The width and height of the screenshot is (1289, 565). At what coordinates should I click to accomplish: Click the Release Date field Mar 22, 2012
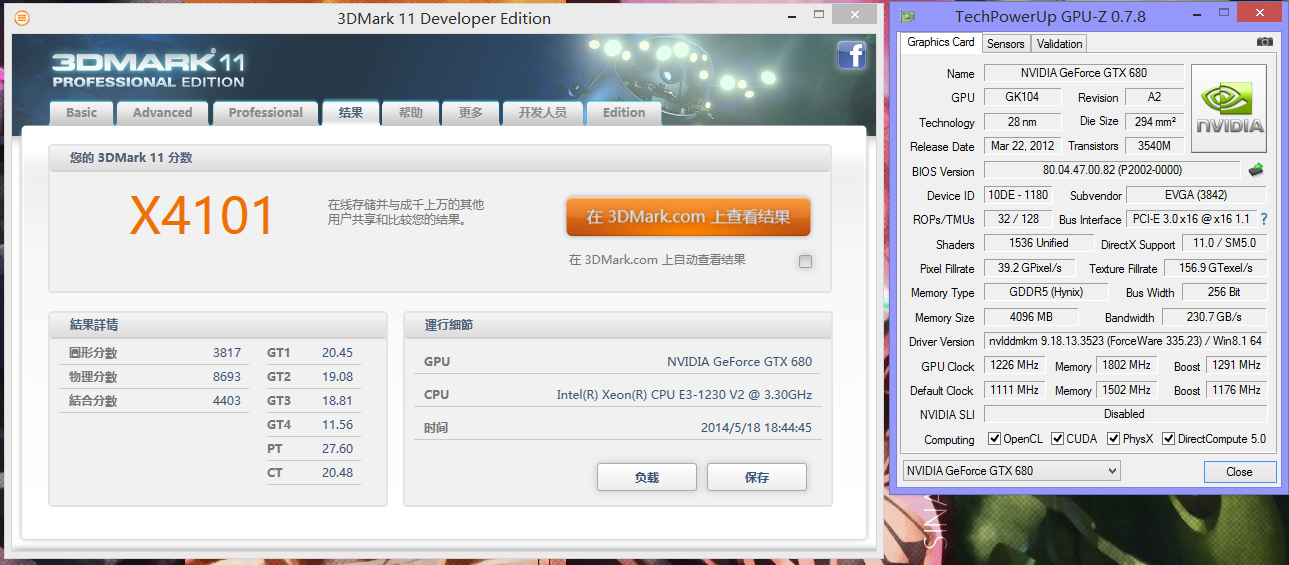click(x=1022, y=146)
